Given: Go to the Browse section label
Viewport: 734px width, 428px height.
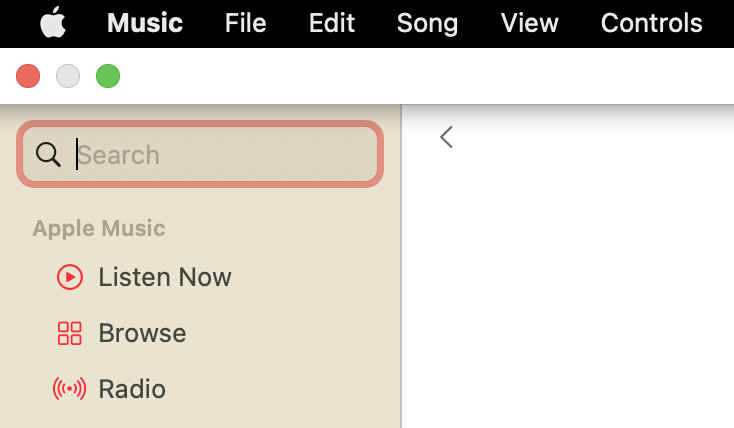Looking at the screenshot, I should [142, 333].
